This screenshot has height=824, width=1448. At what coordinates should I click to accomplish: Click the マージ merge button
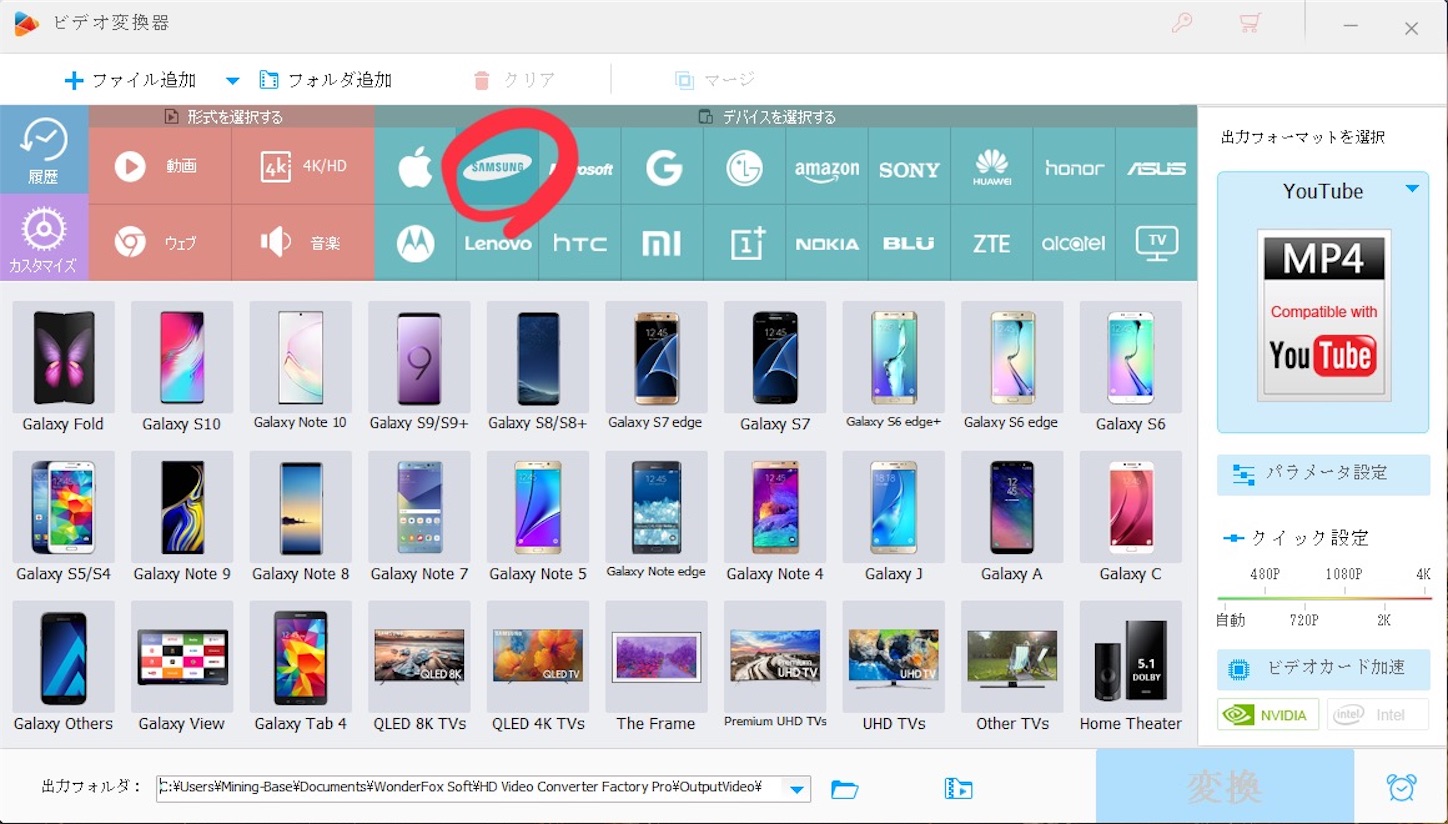(714, 80)
